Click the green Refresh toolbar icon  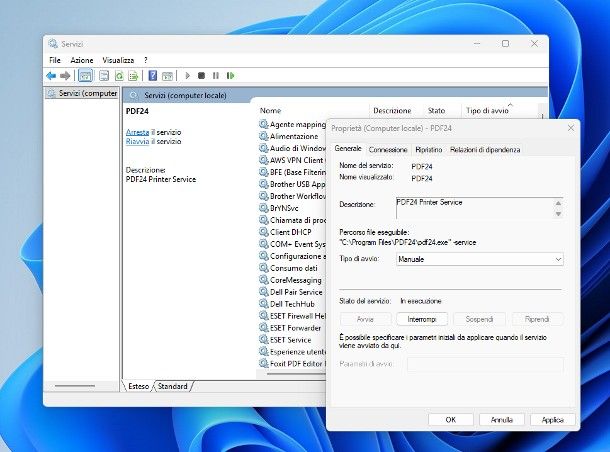(119, 76)
